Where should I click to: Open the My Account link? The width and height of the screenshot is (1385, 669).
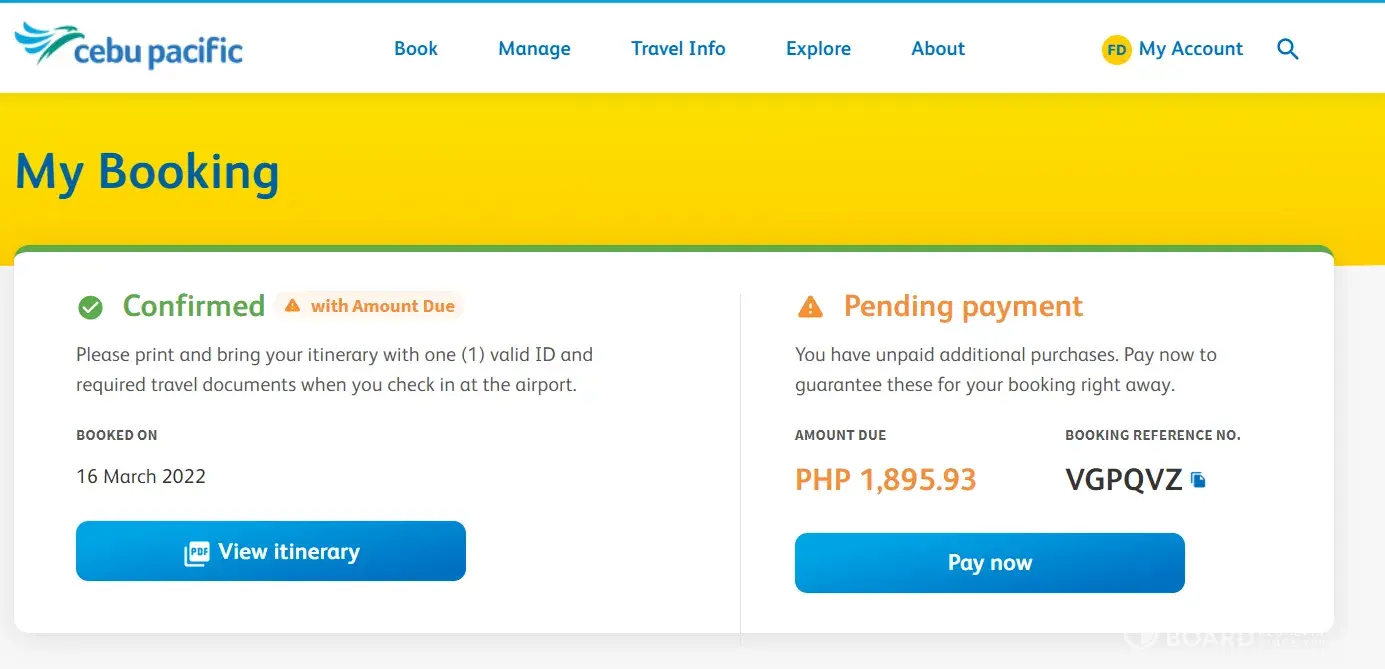coord(1190,48)
